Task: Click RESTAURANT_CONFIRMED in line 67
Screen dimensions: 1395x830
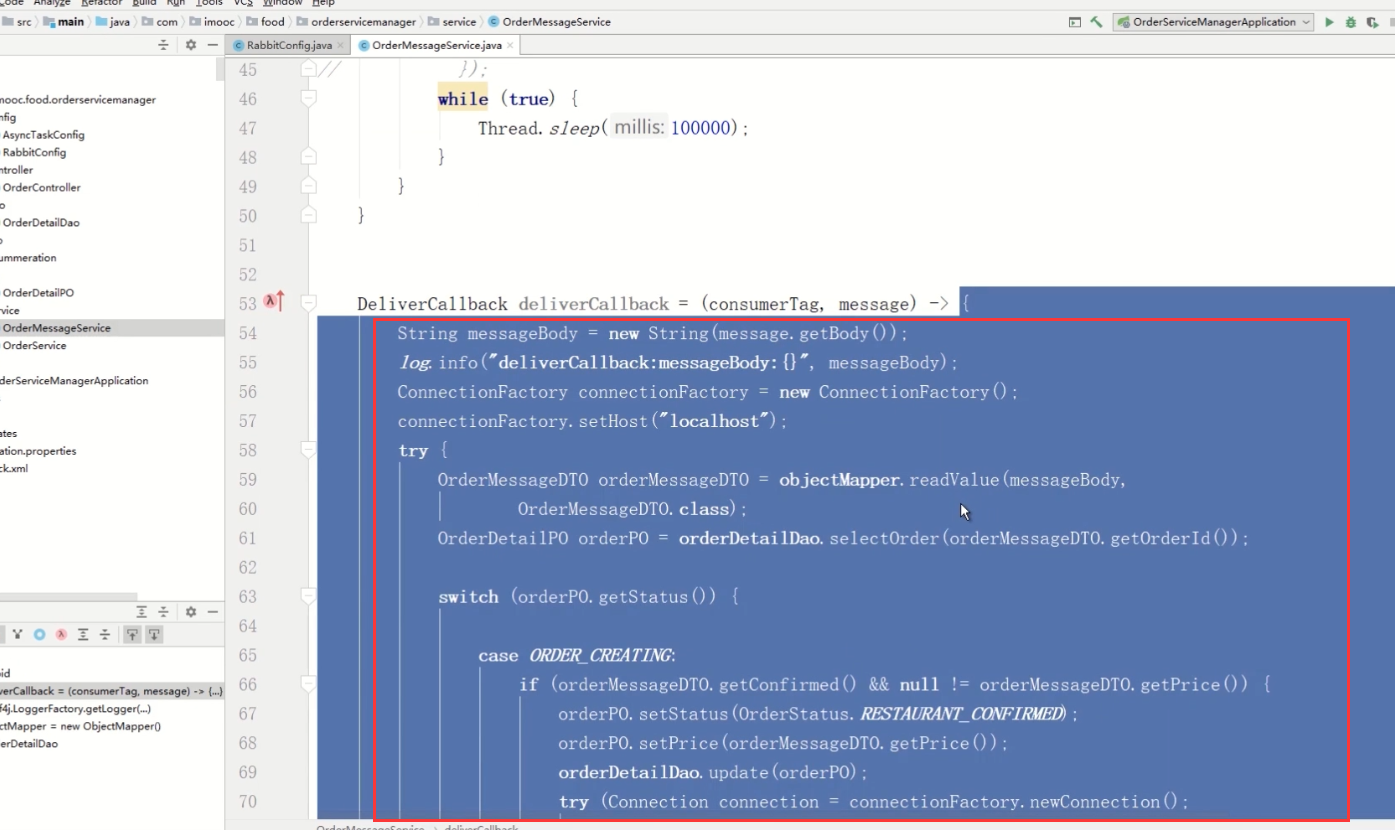Action: 963,714
